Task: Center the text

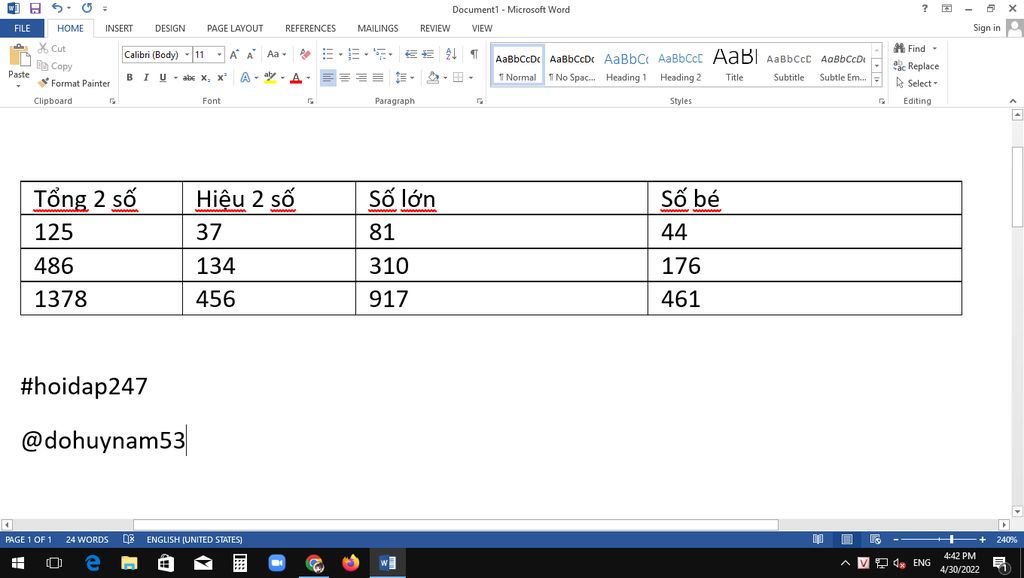Action: [x=345, y=77]
